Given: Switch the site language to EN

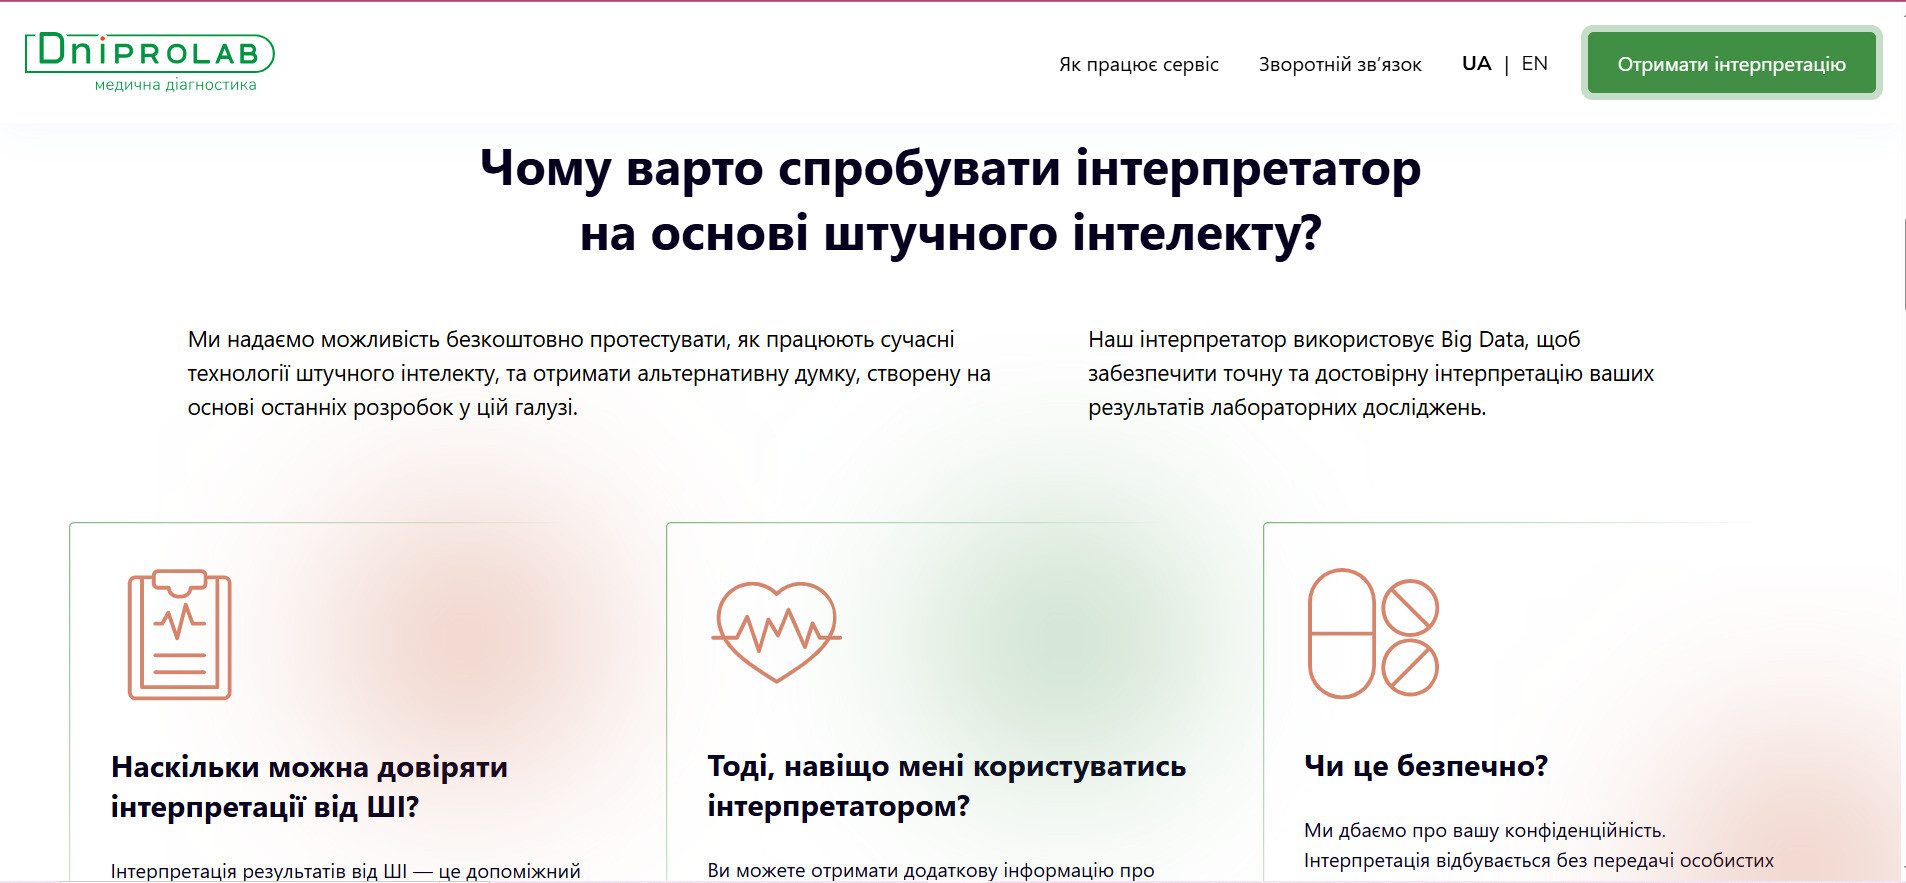Looking at the screenshot, I should (x=1534, y=63).
